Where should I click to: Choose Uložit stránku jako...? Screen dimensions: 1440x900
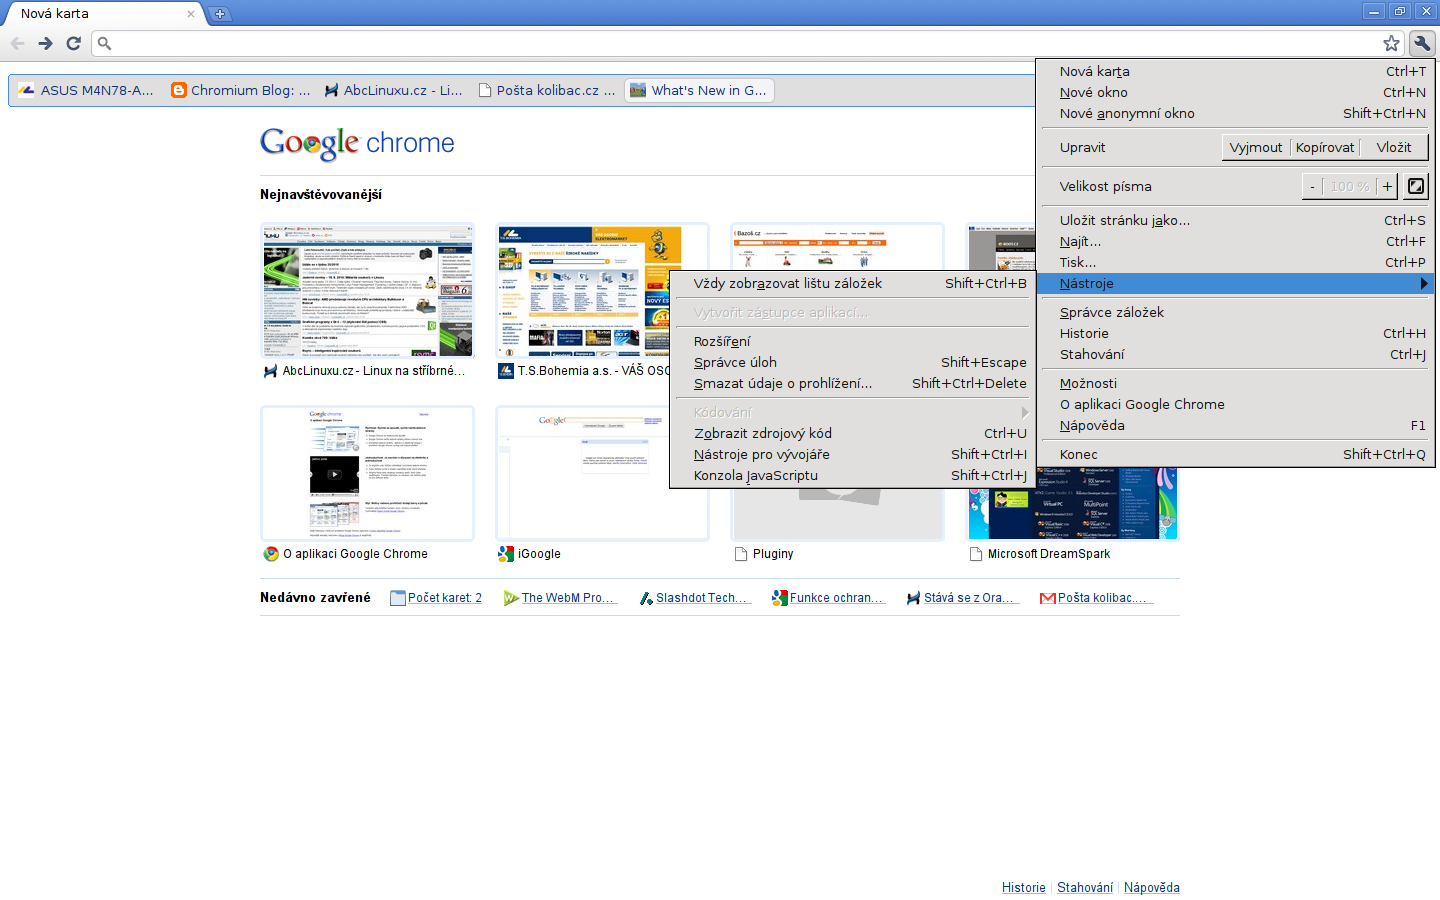tap(1235, 220)
